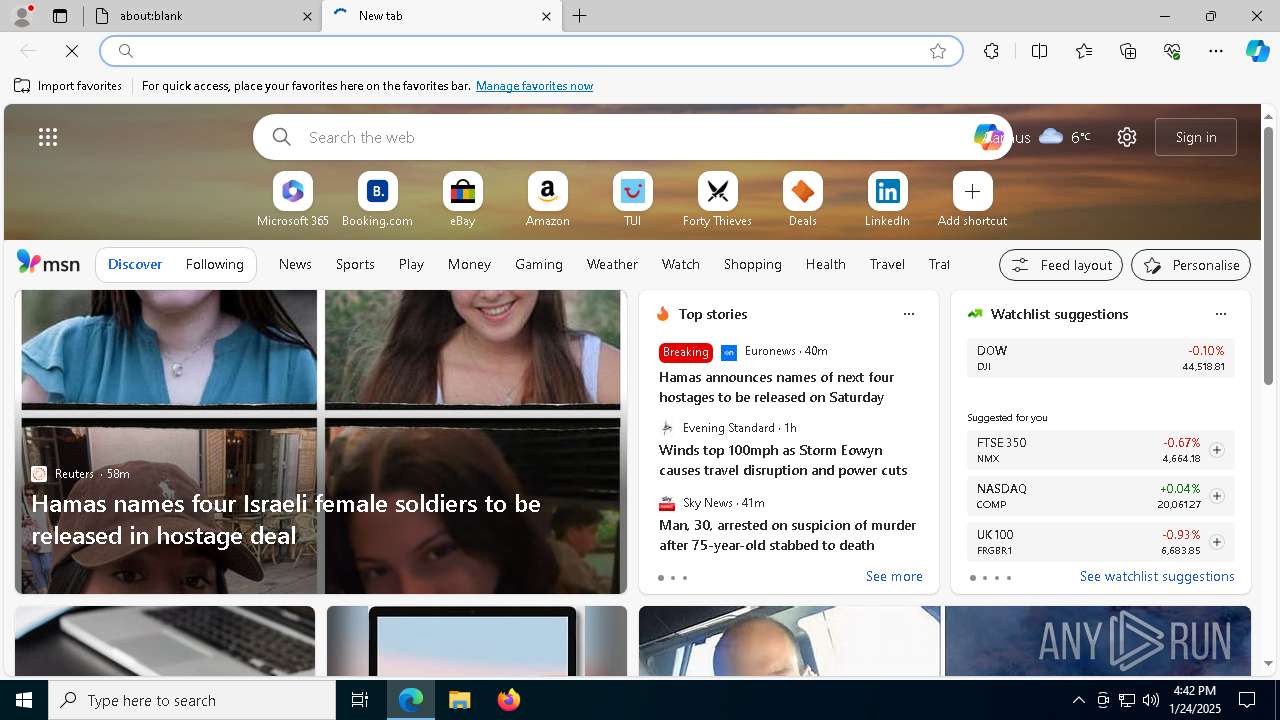1280x720 pixels.
Task: Click the Personalise button
Action: pos(1190,265)
